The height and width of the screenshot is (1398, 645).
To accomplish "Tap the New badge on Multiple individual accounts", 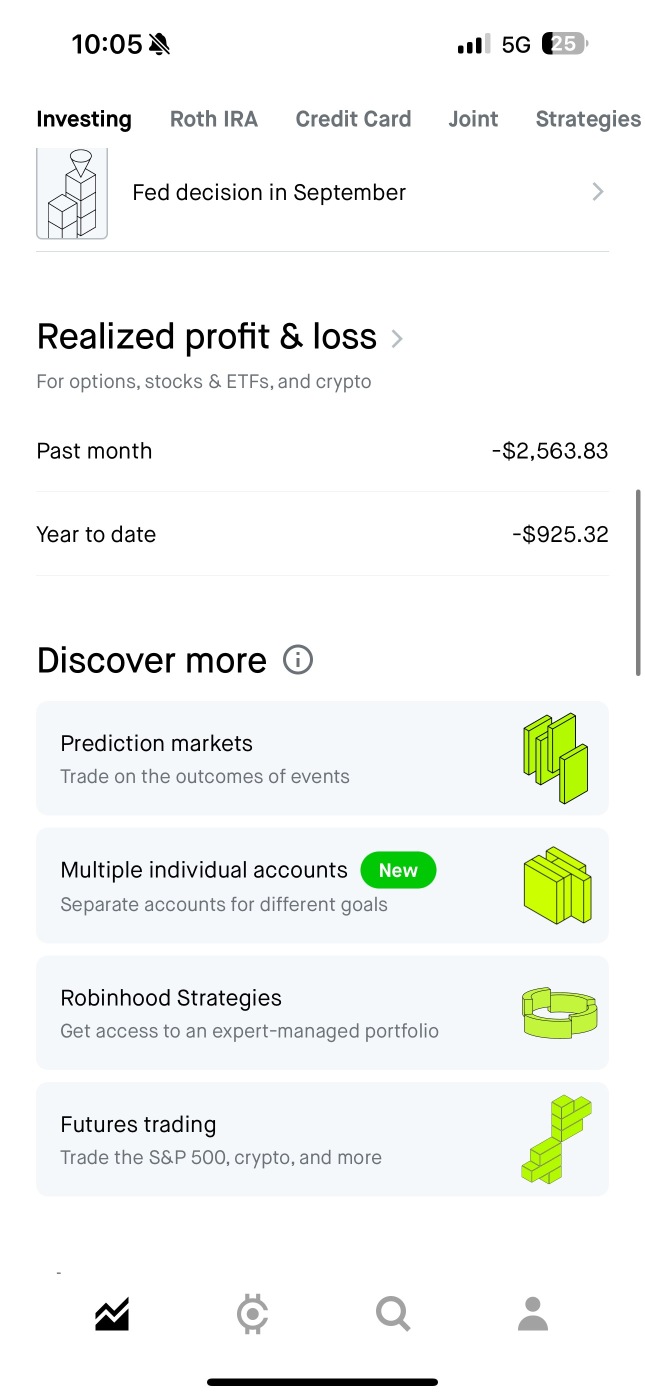I will [398, 870].
